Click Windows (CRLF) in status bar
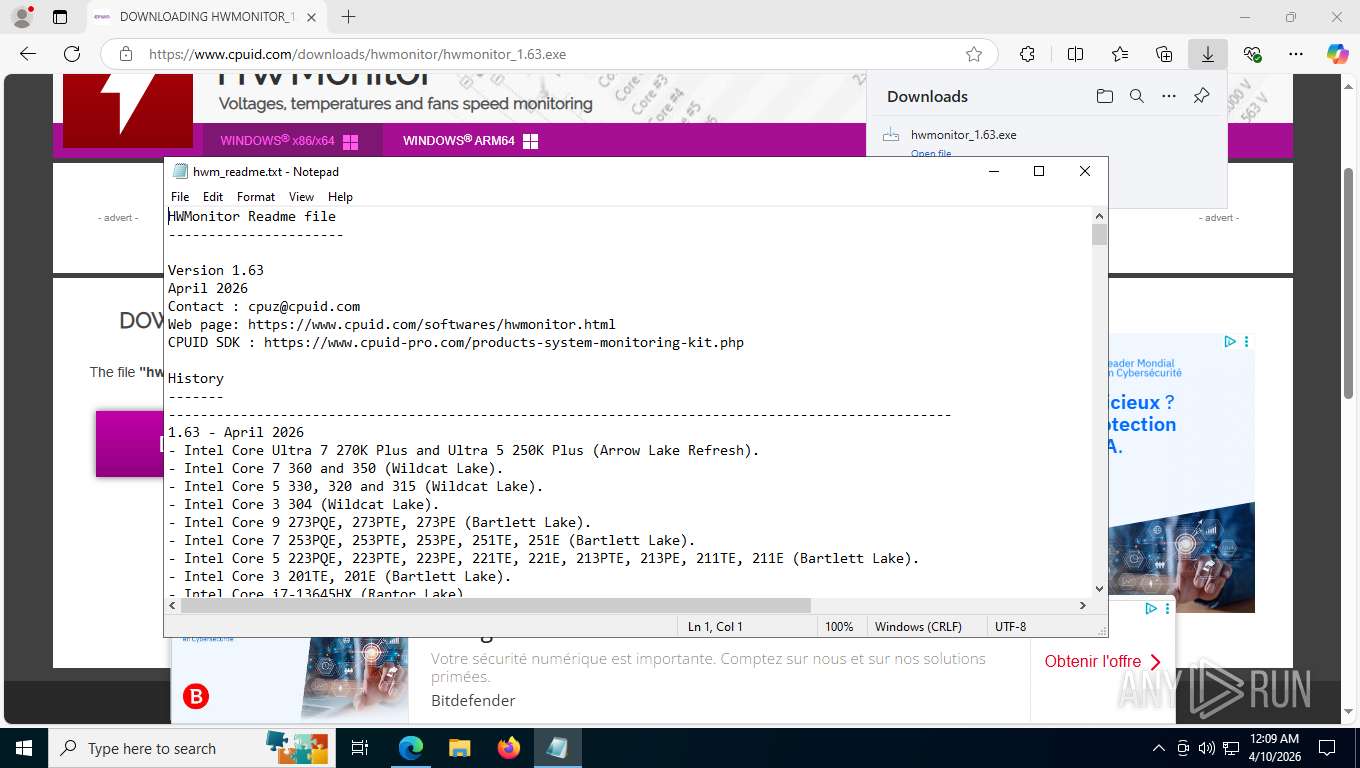Viewport: 1360px width, 768px height. pos(918,627)
